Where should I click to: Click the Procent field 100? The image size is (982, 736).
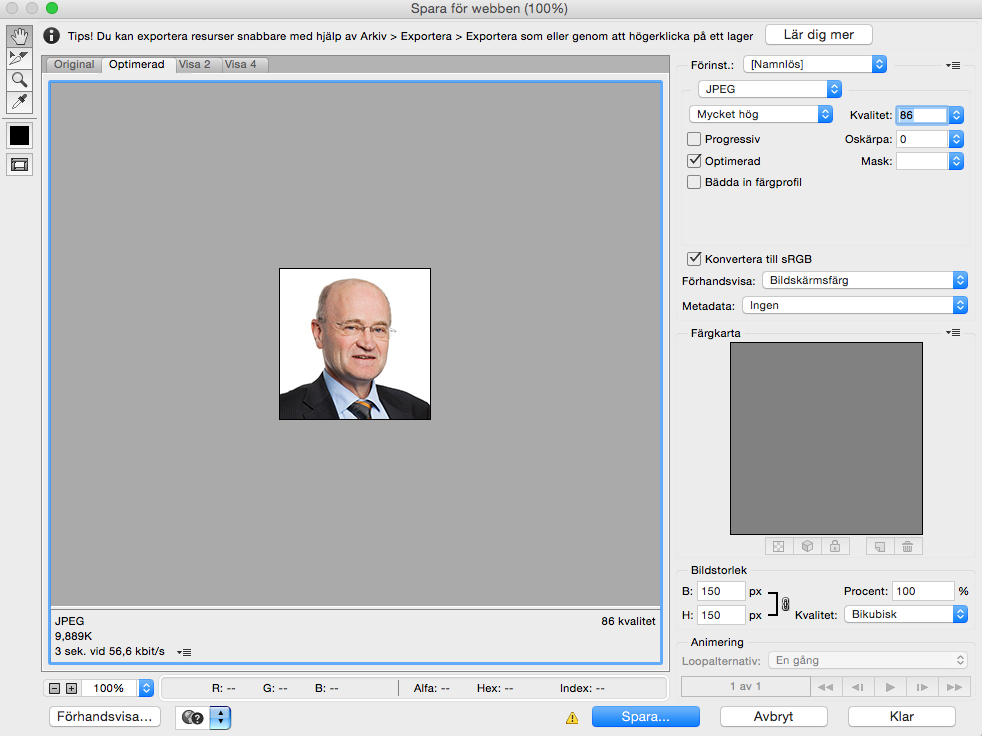[x=923, y=591]
